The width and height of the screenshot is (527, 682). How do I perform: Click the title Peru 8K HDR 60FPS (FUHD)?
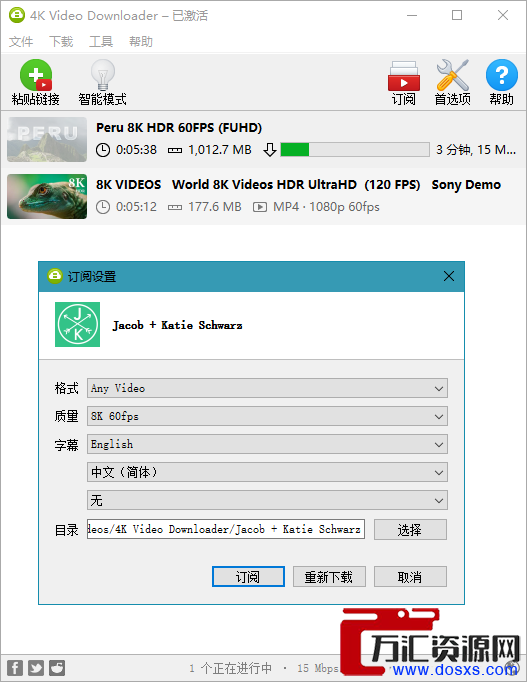[x=179, y=127]
